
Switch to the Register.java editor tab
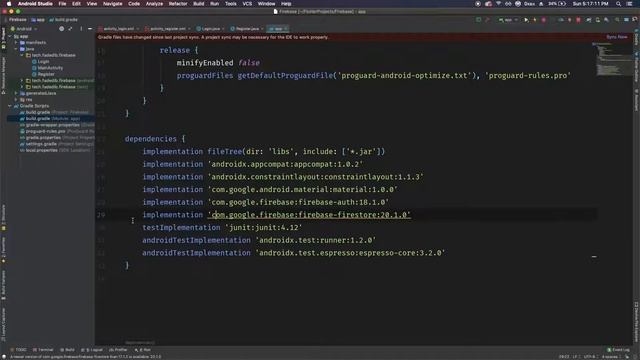pos(247,29)
